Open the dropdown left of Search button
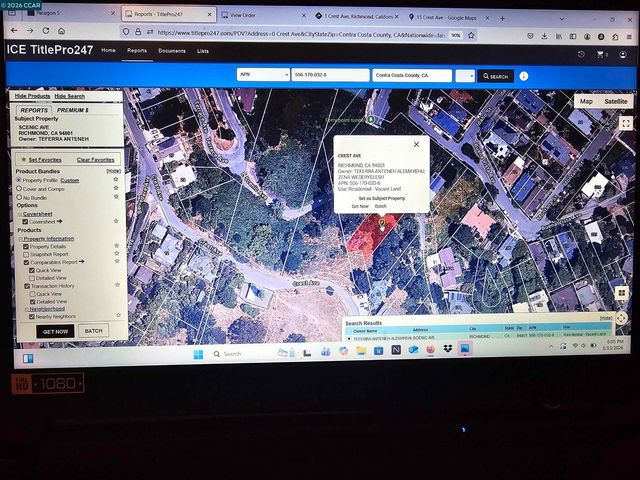 [465, 75]
